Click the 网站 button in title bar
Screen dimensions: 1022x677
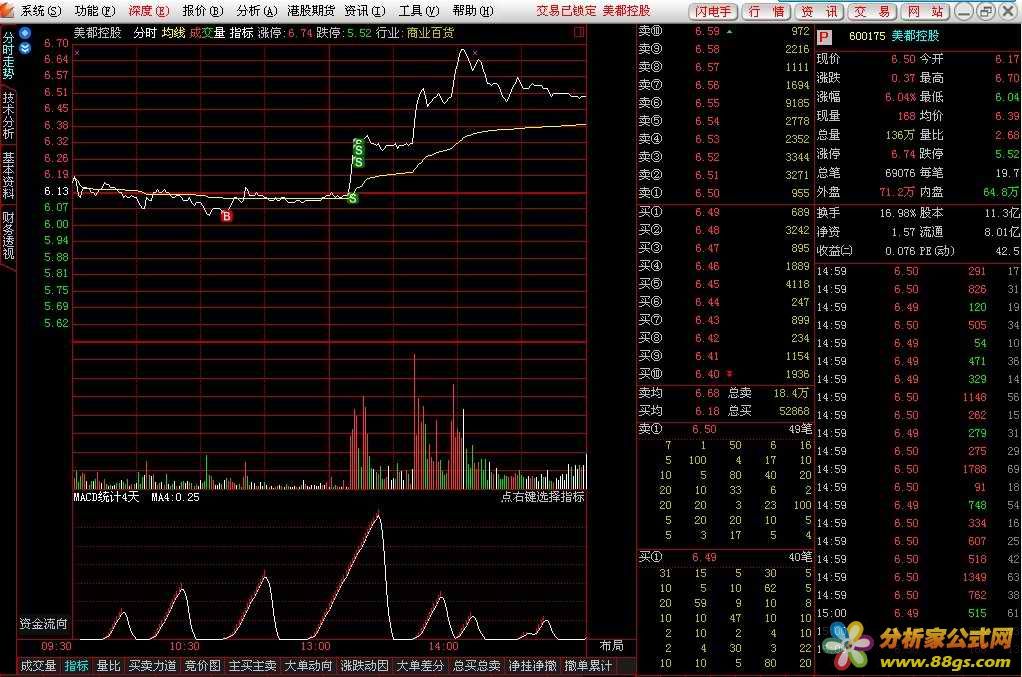926,12
